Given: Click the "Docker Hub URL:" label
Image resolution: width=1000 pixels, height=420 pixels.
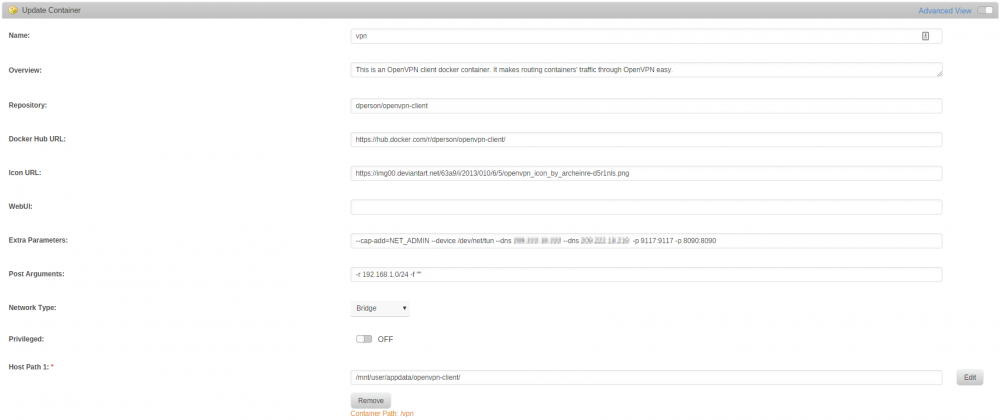Looking at the screenshot, I should pos(37,139).
